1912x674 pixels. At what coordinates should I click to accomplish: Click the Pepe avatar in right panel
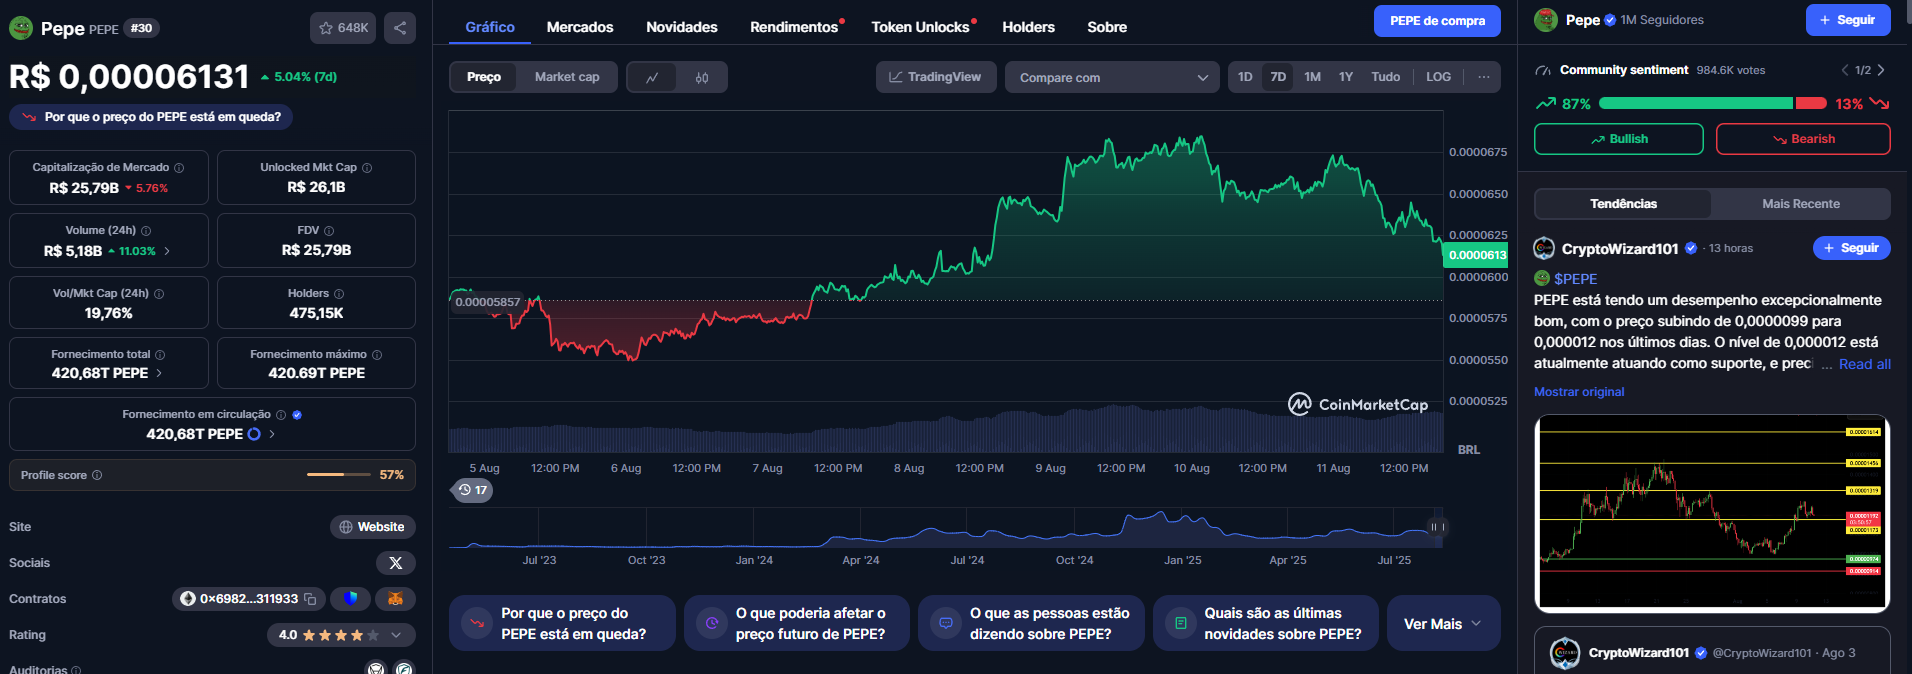(x=1546, y=20)
